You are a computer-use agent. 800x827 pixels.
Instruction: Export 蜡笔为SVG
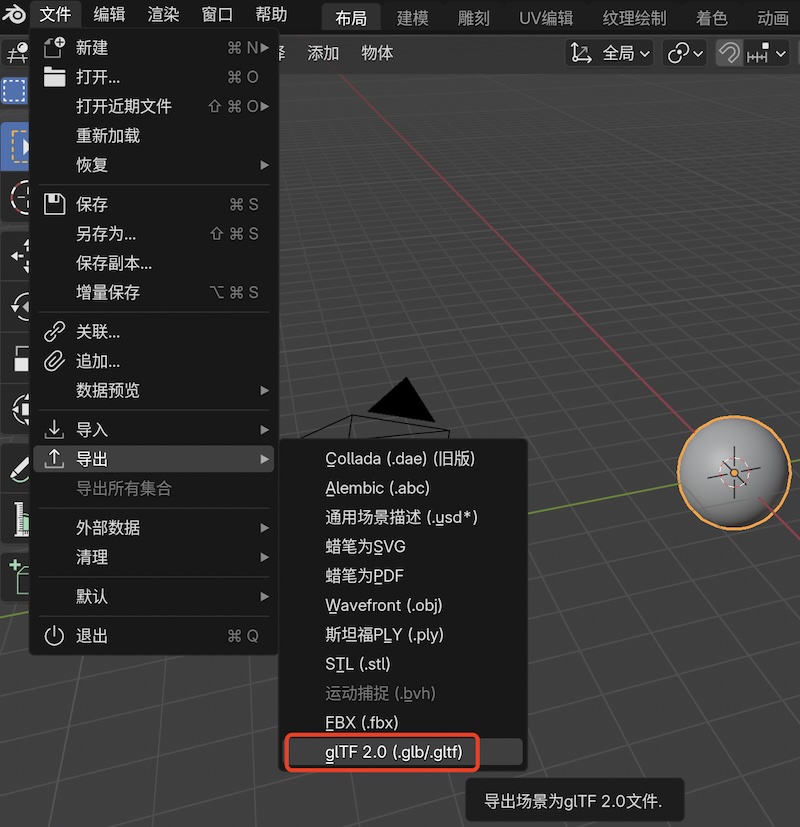pos(403,546)
